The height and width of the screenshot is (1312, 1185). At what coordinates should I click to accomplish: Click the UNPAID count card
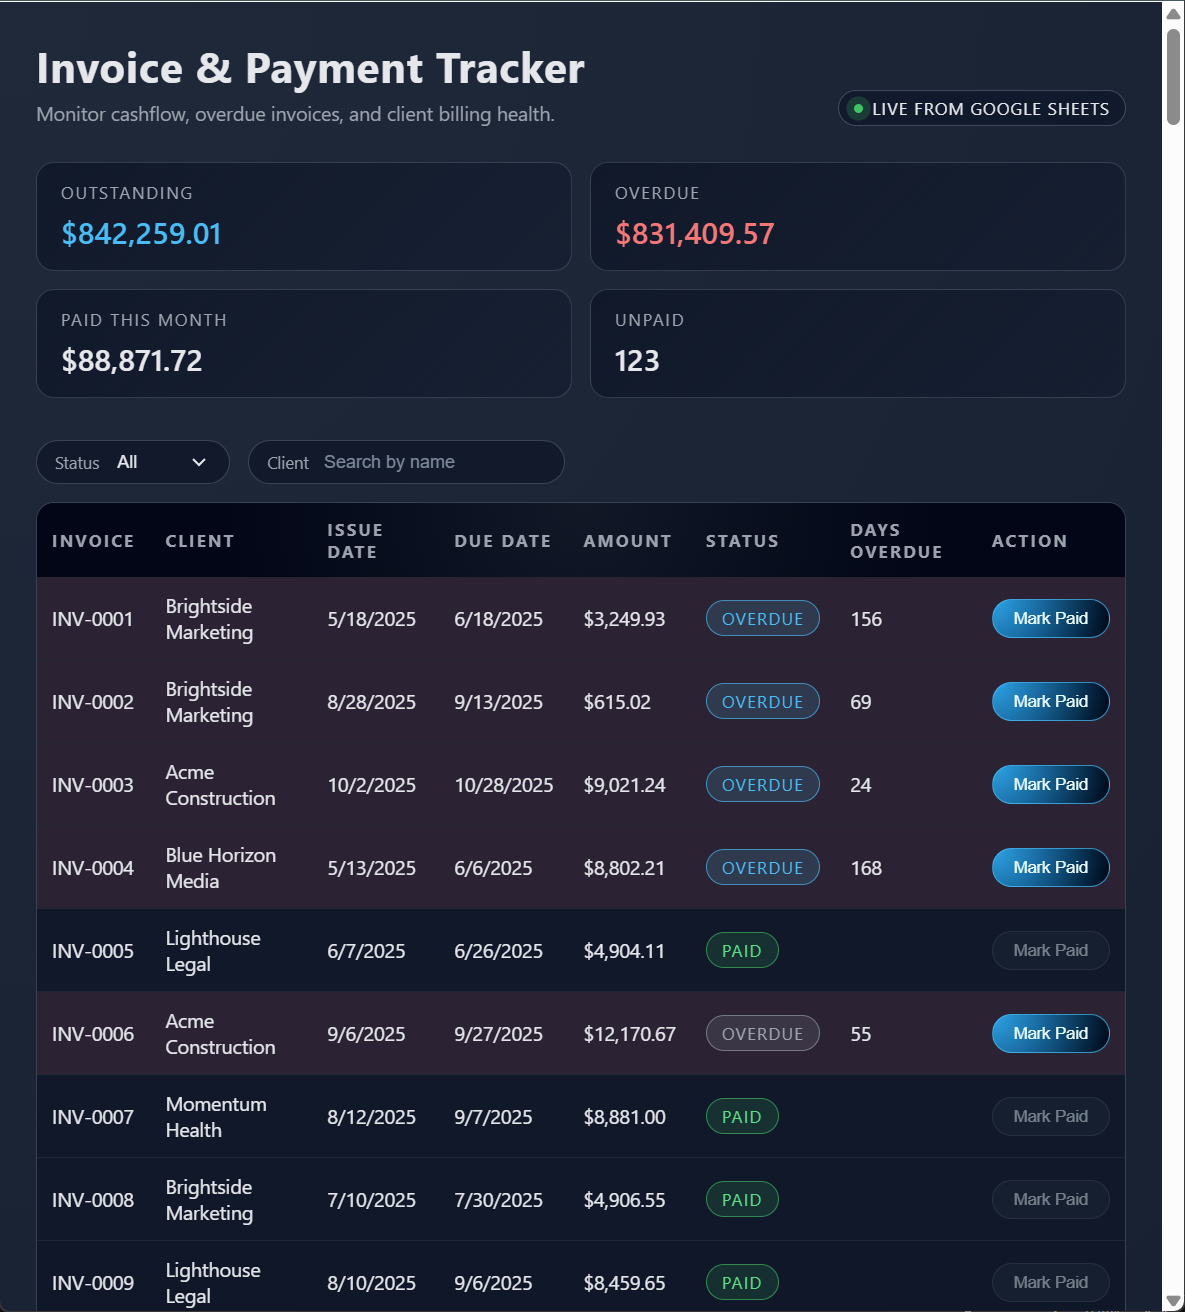coord(857,343)
